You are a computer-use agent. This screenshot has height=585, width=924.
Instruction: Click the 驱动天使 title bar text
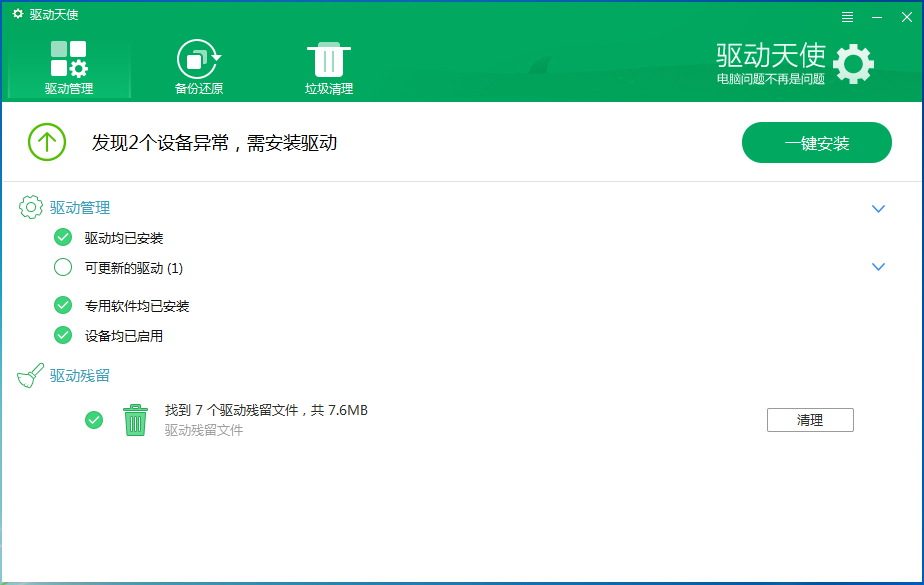[54, 15]
